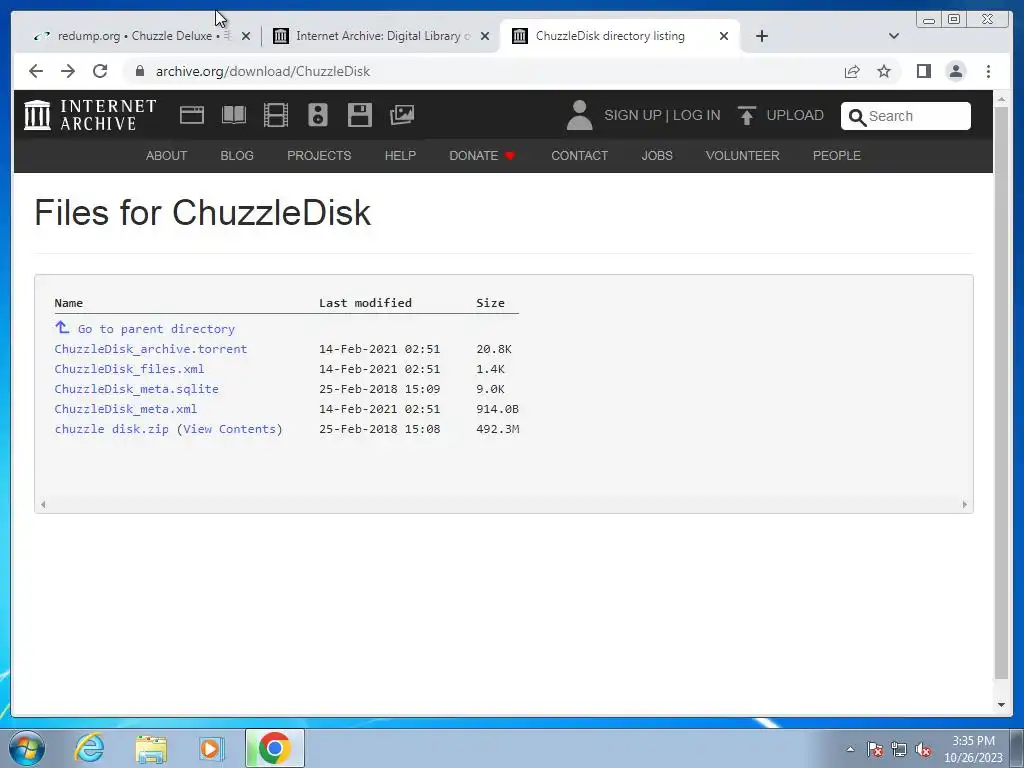Viewport: 1024px width, 768px height.
Task: Click the Chrome taskbar icon
Action: click(x=275, y=748)
